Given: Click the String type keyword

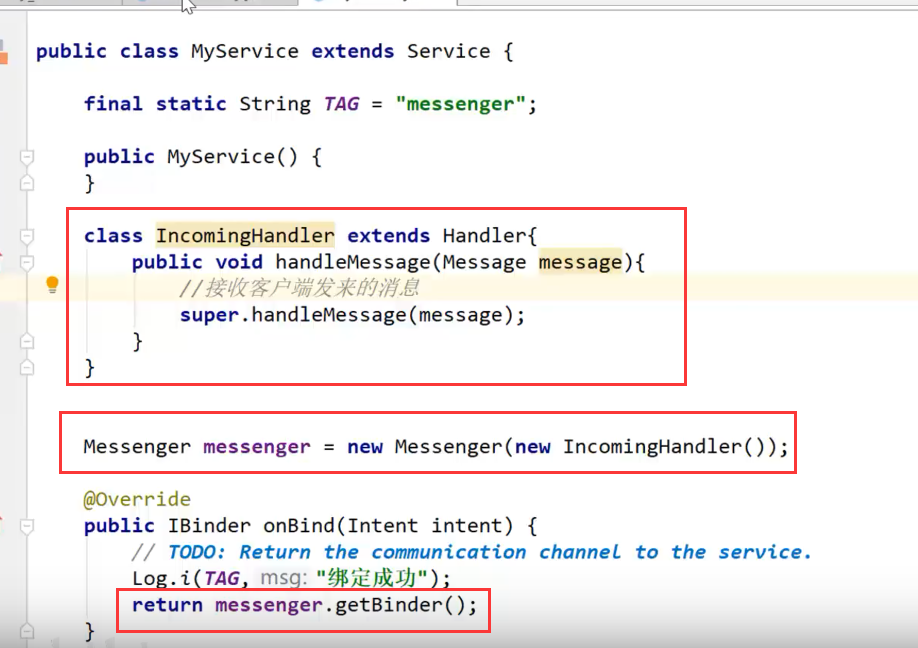Looking at the screenshot, I should point(275,104).
